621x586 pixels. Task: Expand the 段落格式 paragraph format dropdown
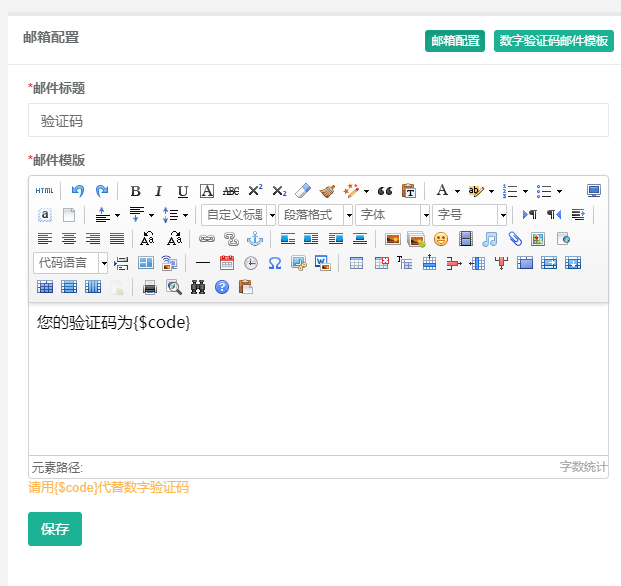[315, 215]
